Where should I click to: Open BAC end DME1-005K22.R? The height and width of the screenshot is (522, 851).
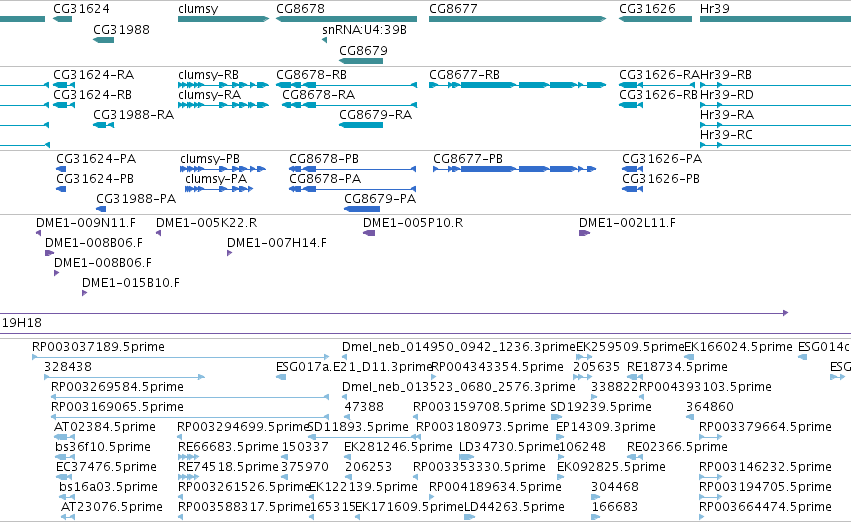(206, 223)
